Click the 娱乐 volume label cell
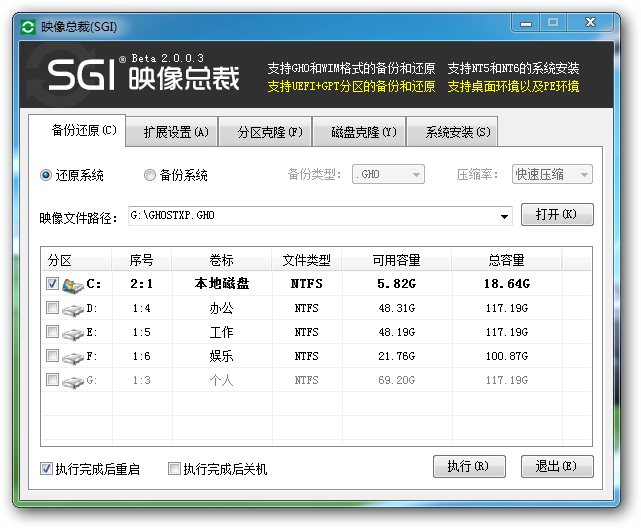The height and width of the screenshot is (528, 641). coord(222,356)
